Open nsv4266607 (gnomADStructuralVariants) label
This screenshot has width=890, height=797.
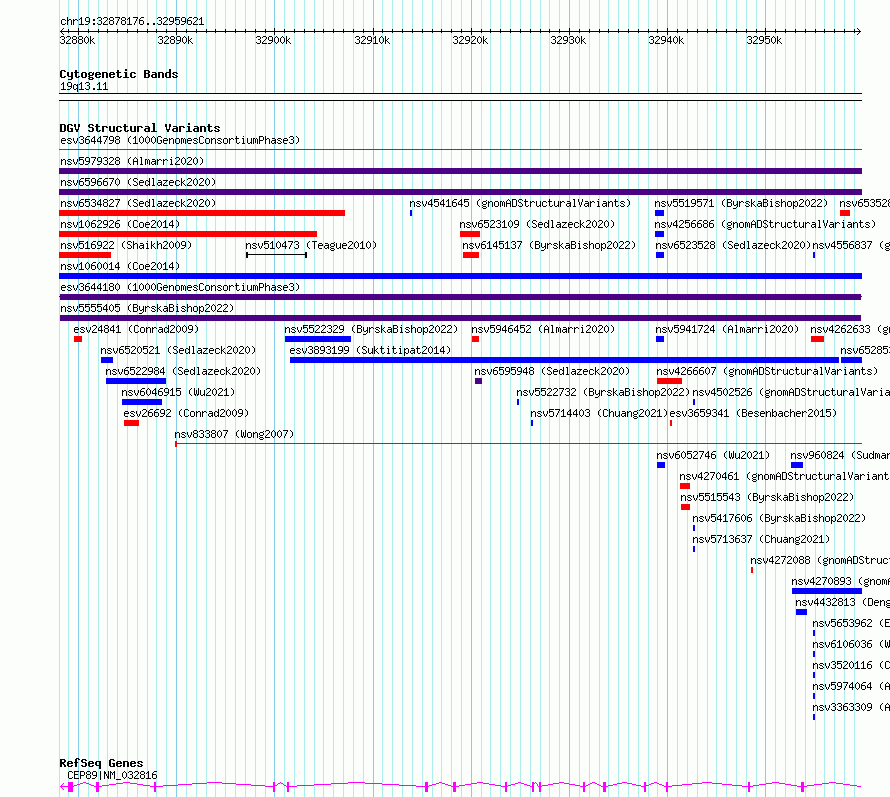click(x=767, y=371)
